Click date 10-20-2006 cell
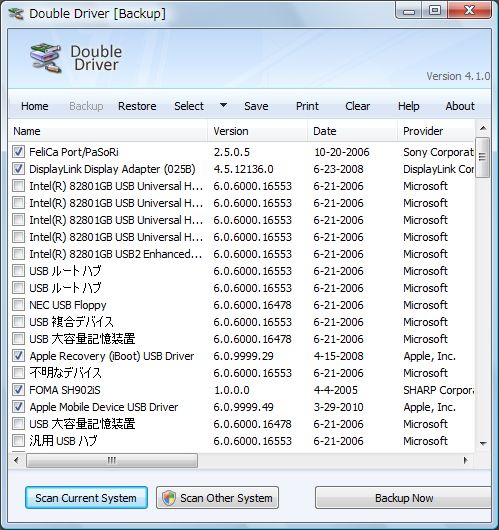499x530 pixels. click(x=342, y=152)
